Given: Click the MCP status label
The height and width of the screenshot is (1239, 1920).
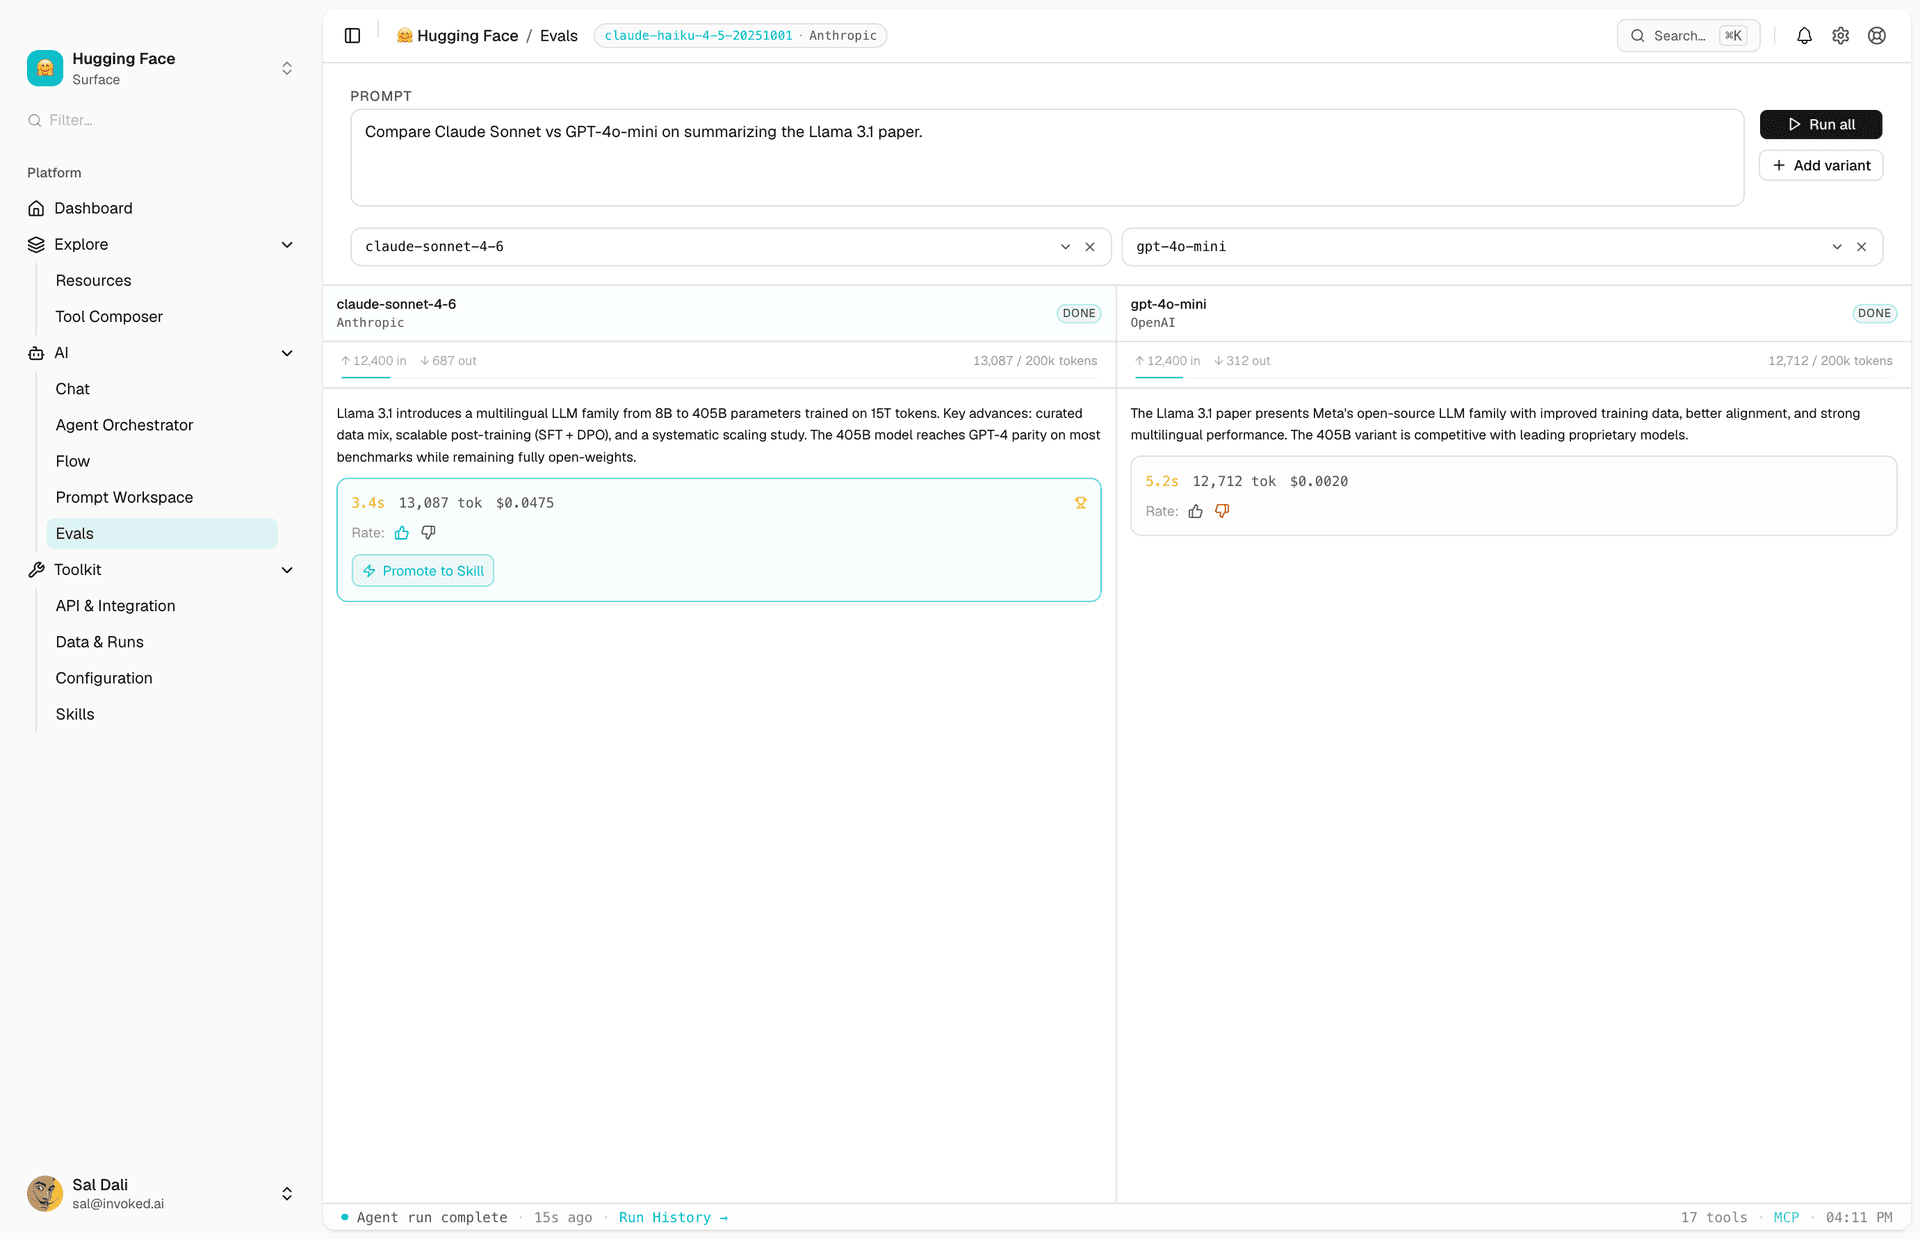Looking at the screenshot, I should tap(1786, 1218).
